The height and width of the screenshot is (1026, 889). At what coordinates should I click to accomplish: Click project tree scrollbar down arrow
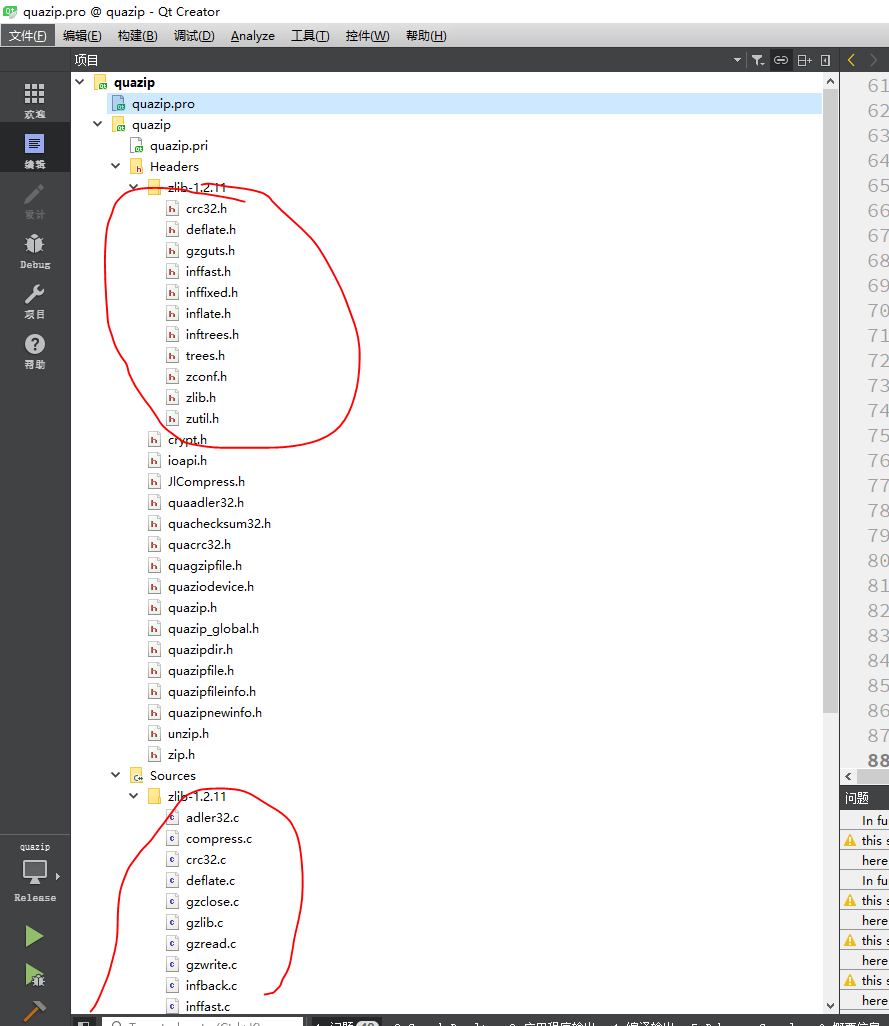click(830, 1006)
